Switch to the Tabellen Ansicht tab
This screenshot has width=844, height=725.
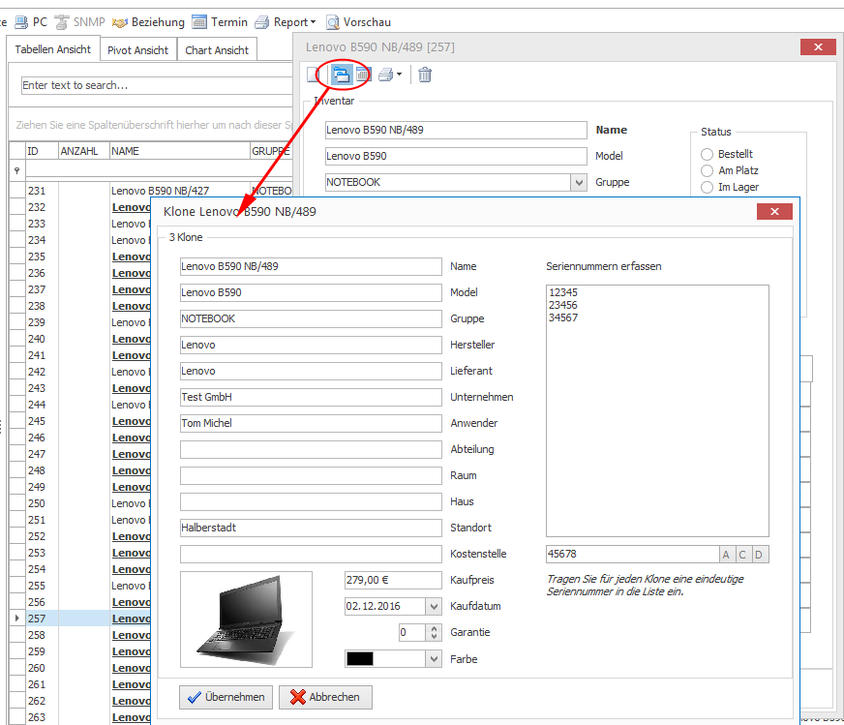[53, 50]
